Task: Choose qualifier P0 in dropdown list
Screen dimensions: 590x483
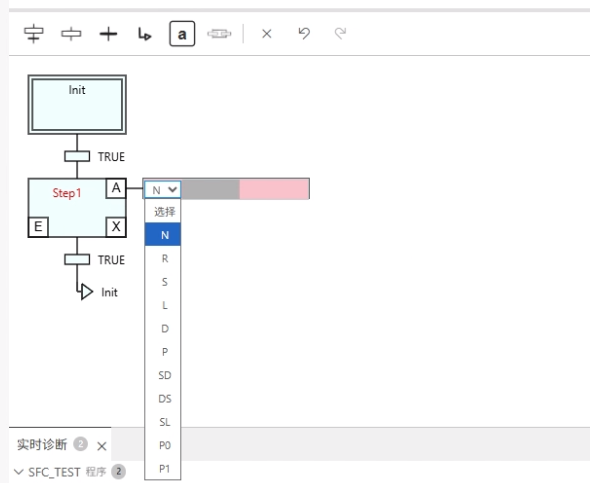Action: [x=163, y=445]
